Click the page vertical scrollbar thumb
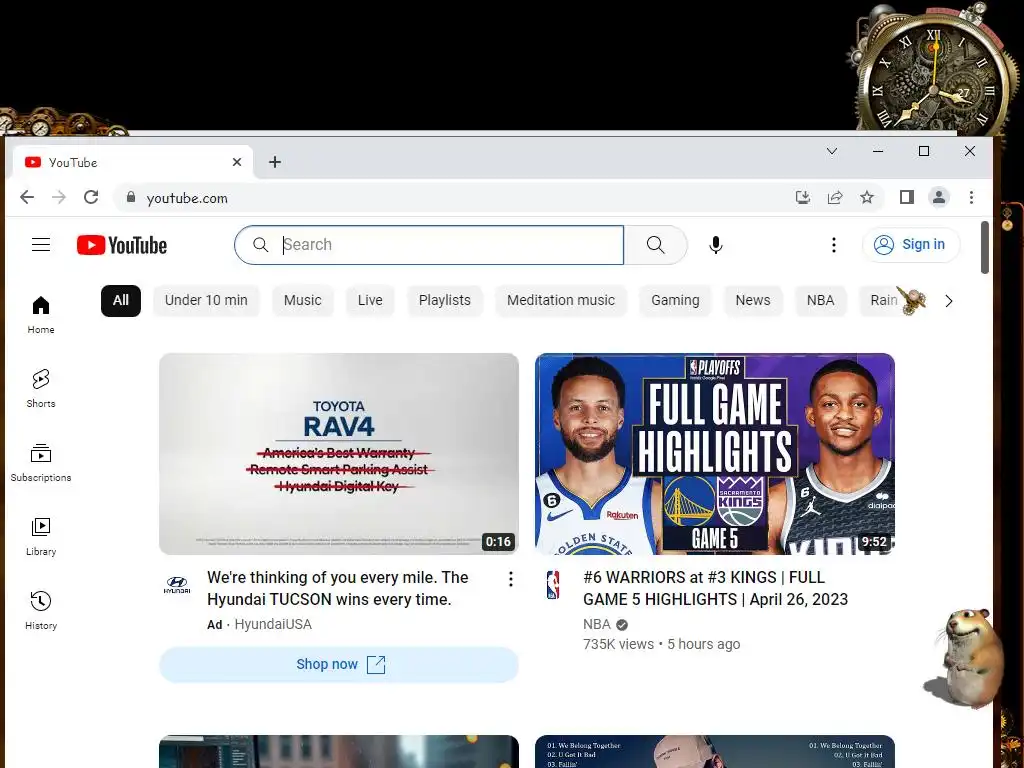The height and width of the screenshot is (768, 1024). click(985, 248)
